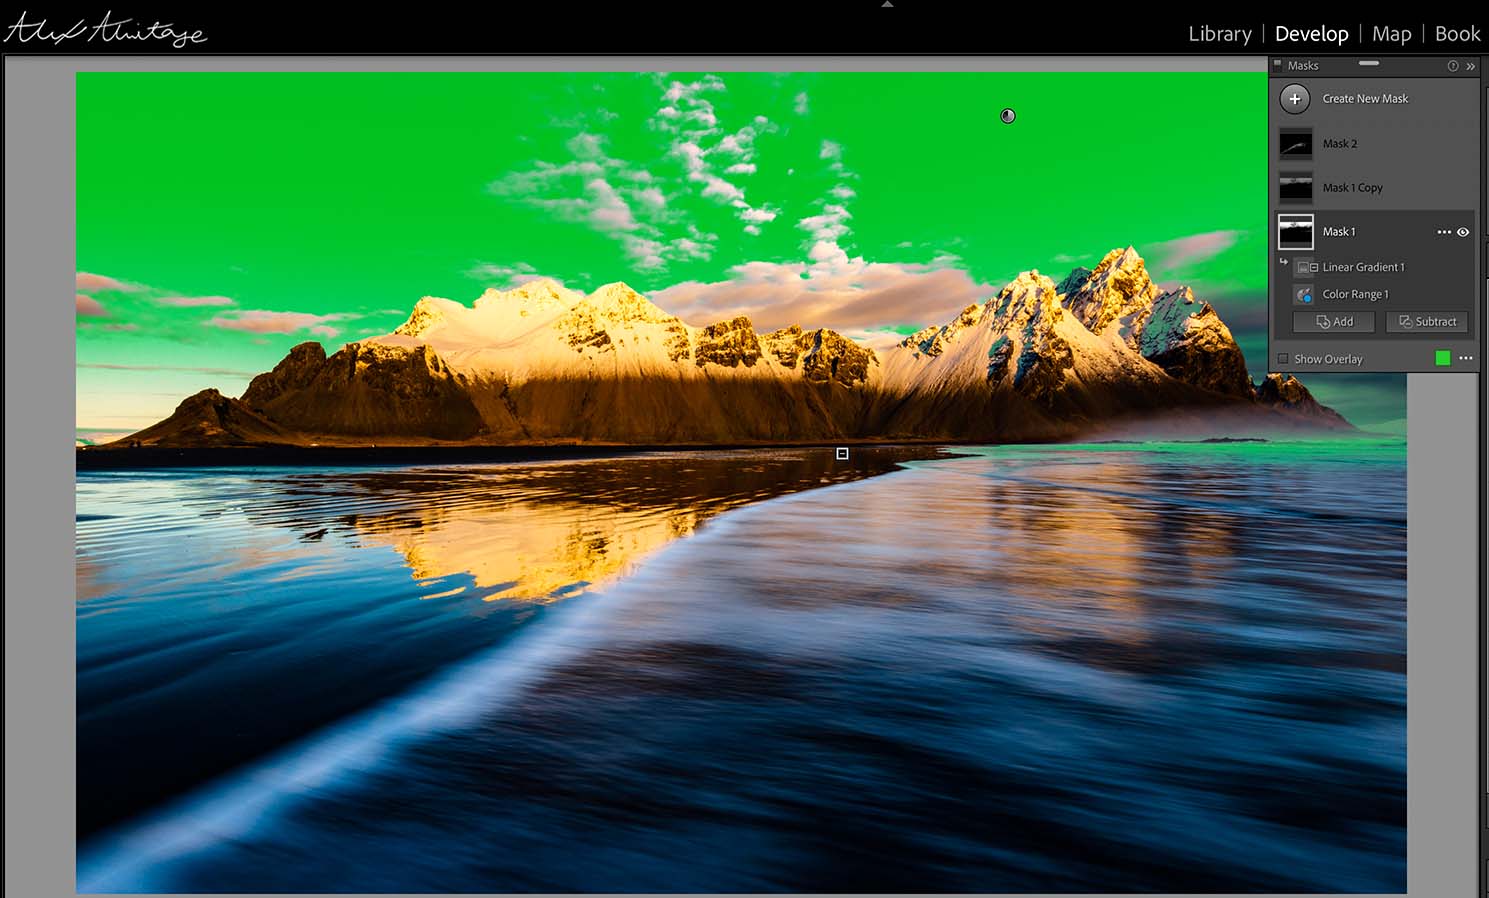The image size is (1489, 898).
Task: Change the overlay color via the green swatch
Action: (x=1444, y=357)
